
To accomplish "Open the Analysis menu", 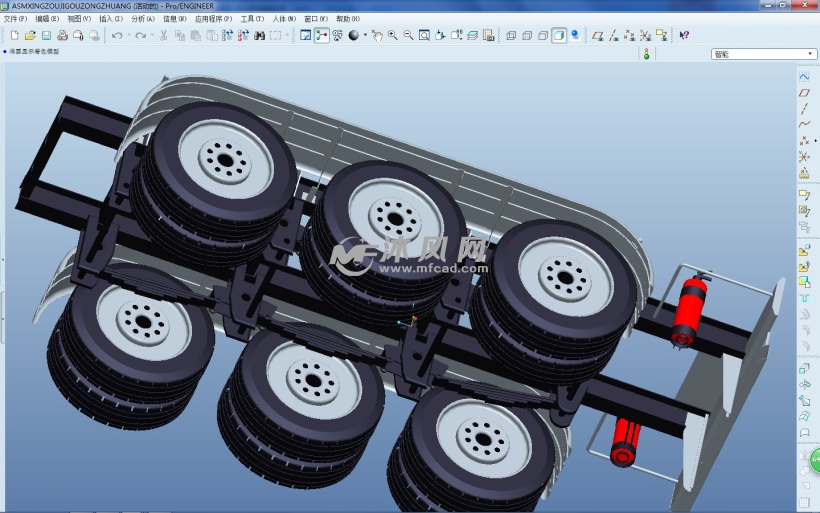I will (143, 19).
